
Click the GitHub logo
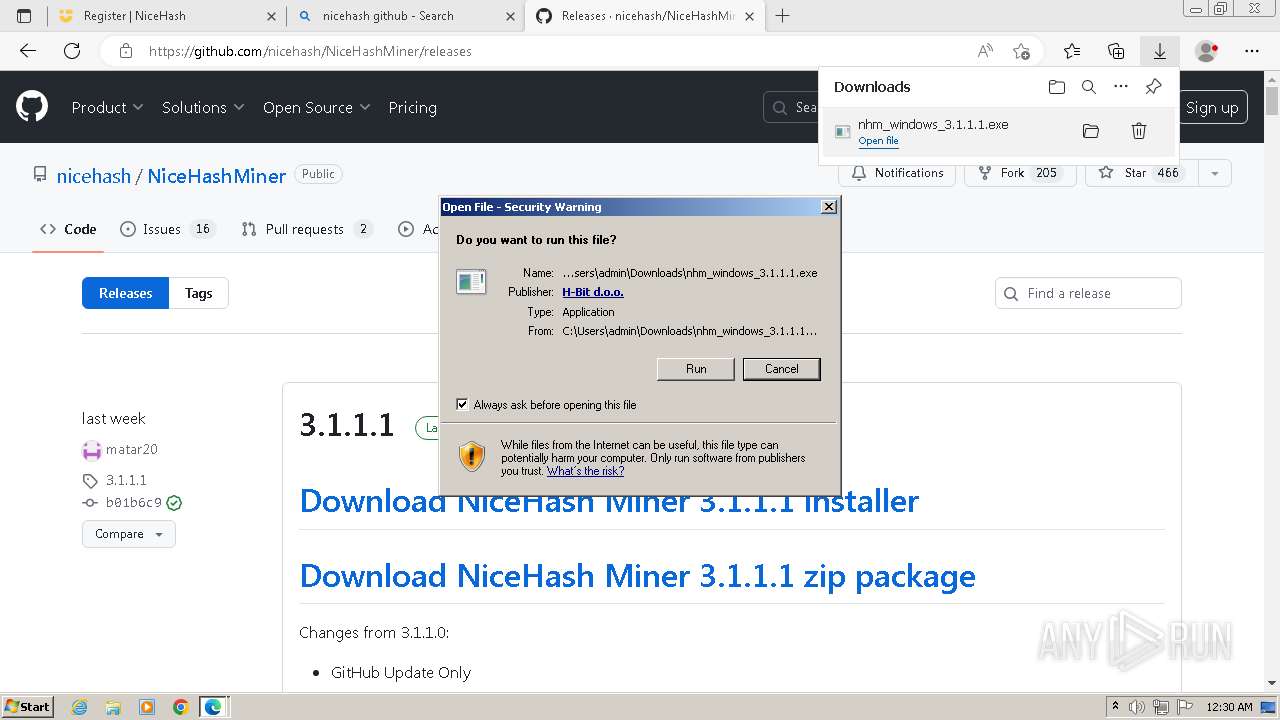32,107
